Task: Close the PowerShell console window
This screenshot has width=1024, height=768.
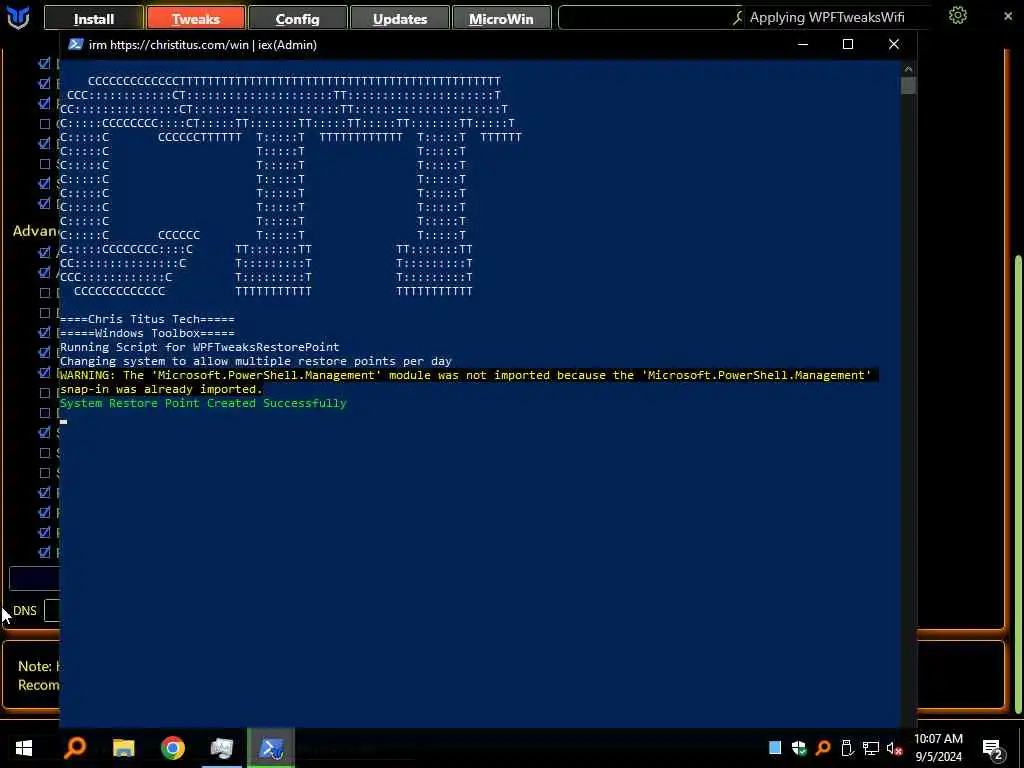Action: [x=893, y=44]
